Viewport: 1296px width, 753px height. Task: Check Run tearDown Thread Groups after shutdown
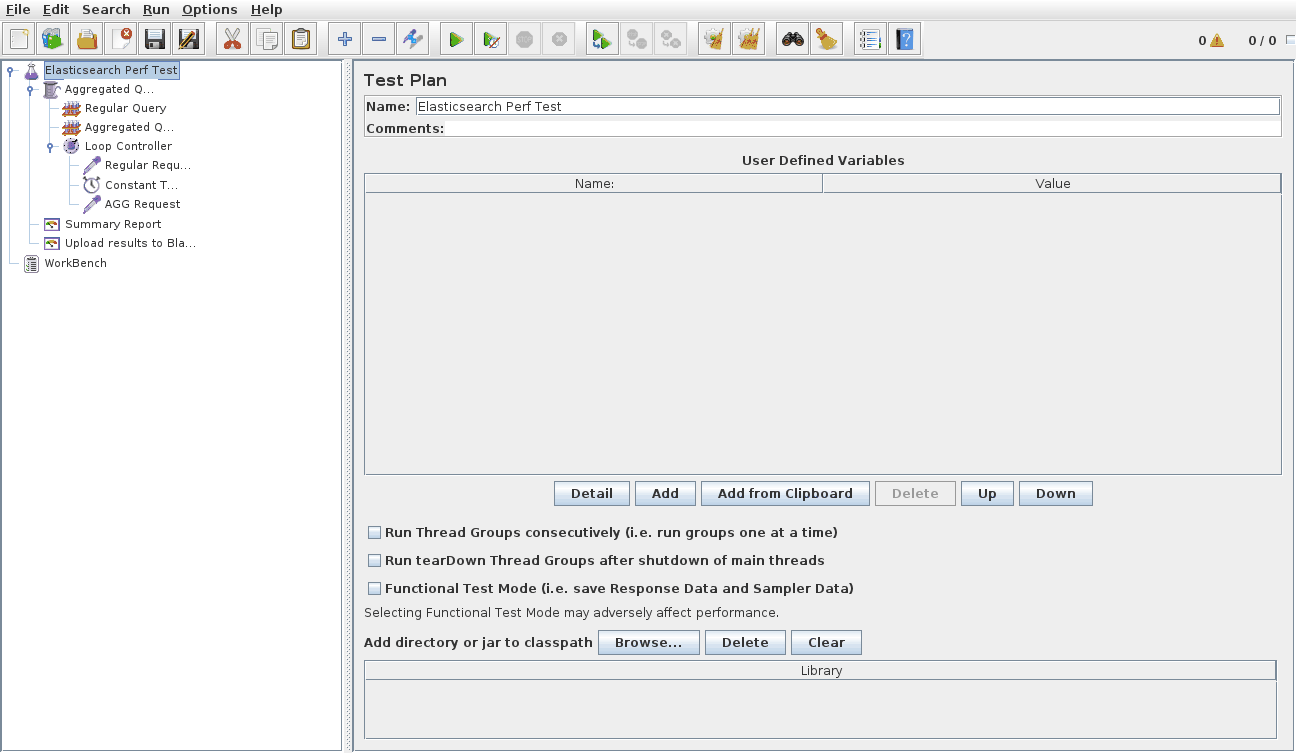tap(374, 560)
